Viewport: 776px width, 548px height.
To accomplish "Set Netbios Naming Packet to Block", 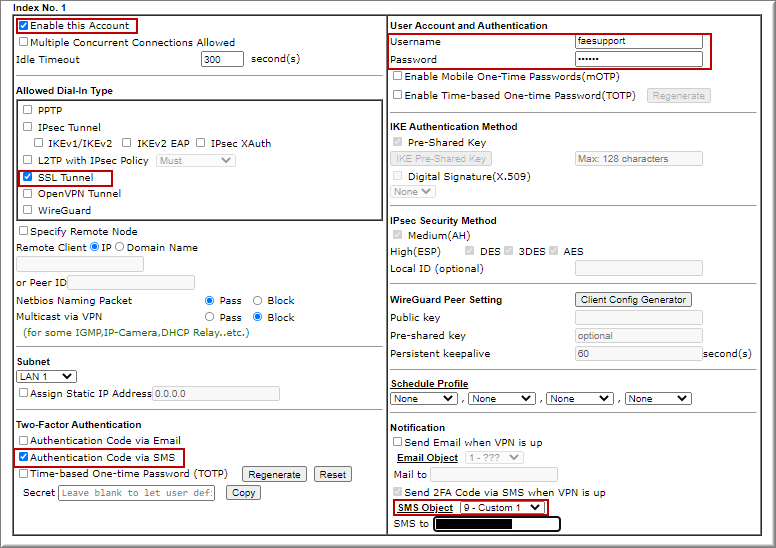I will 257,300.
